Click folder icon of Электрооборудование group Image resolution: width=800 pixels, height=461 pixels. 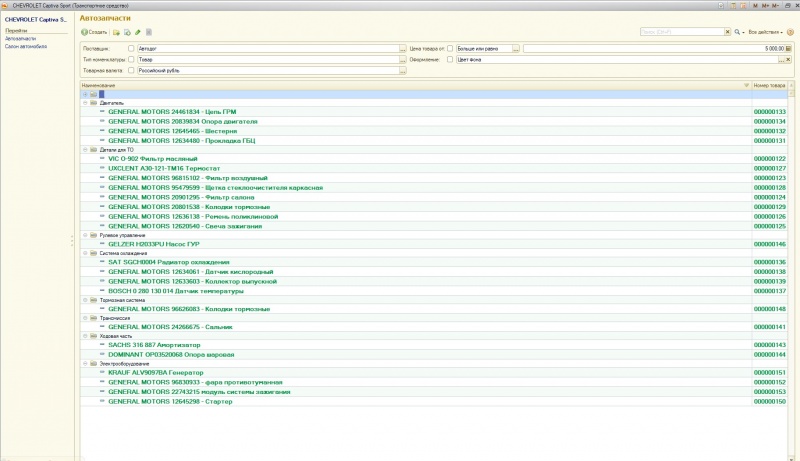click(93, 364)
